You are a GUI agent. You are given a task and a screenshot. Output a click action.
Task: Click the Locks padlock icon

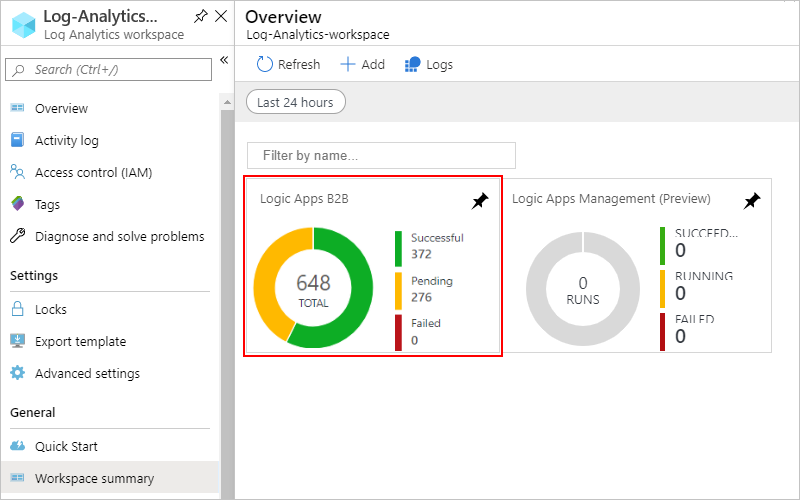[x=17, y=309]
